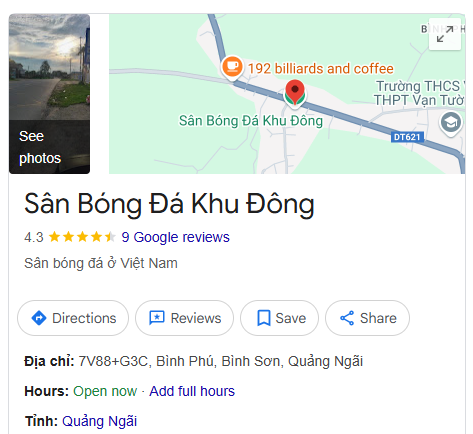Image resolution: width=473 pixels, height=434 pixels.
Task: Click Add full hours link
Action: click(x=192, y=391)
